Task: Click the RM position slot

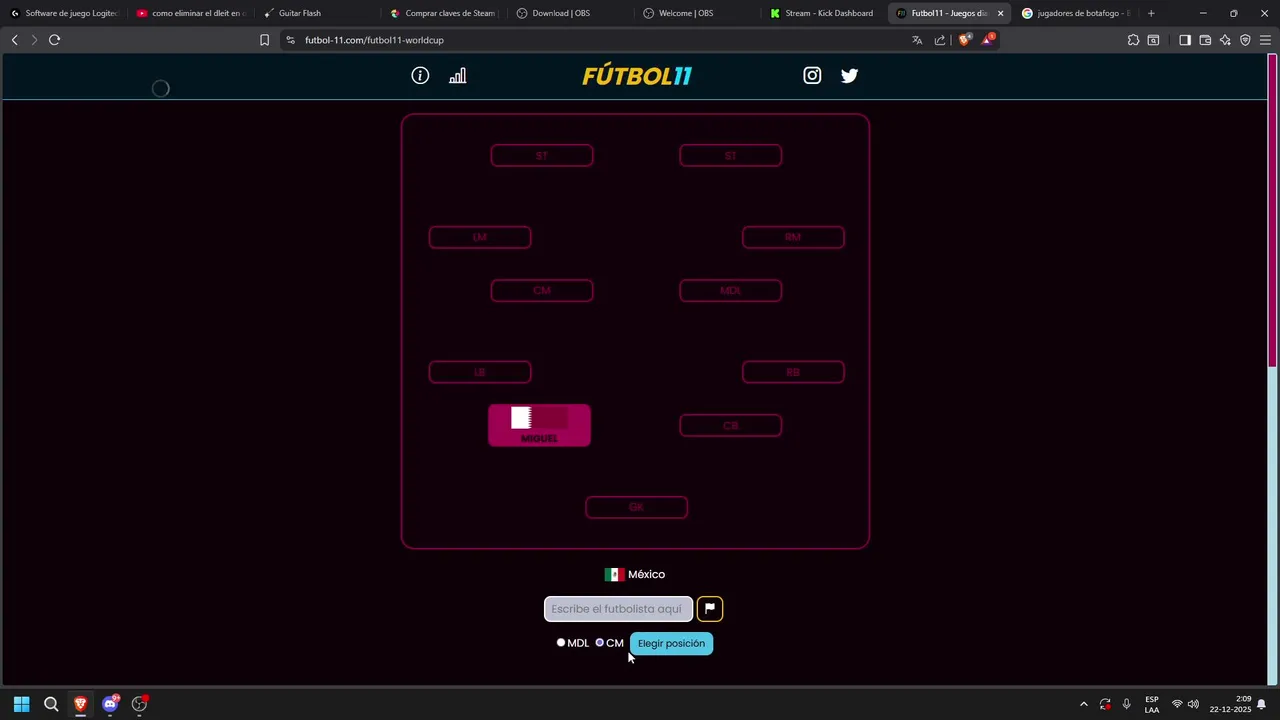Action: click(x=793, y=237)
